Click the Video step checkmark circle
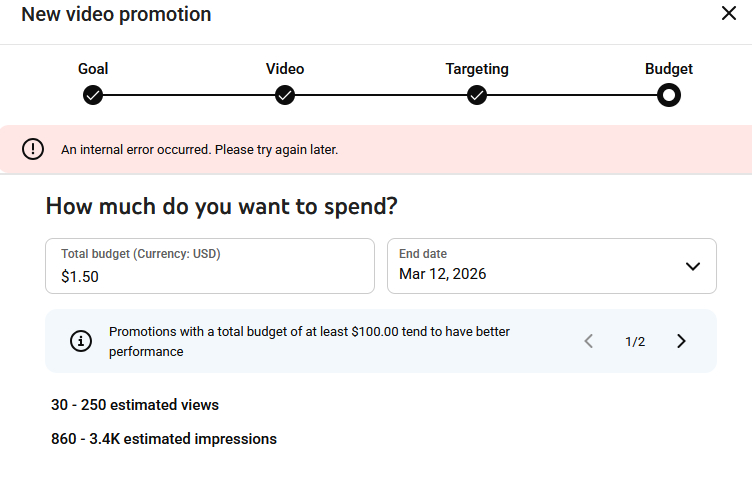The height and width of the screenshot is (490, 752). coord(285,95)
